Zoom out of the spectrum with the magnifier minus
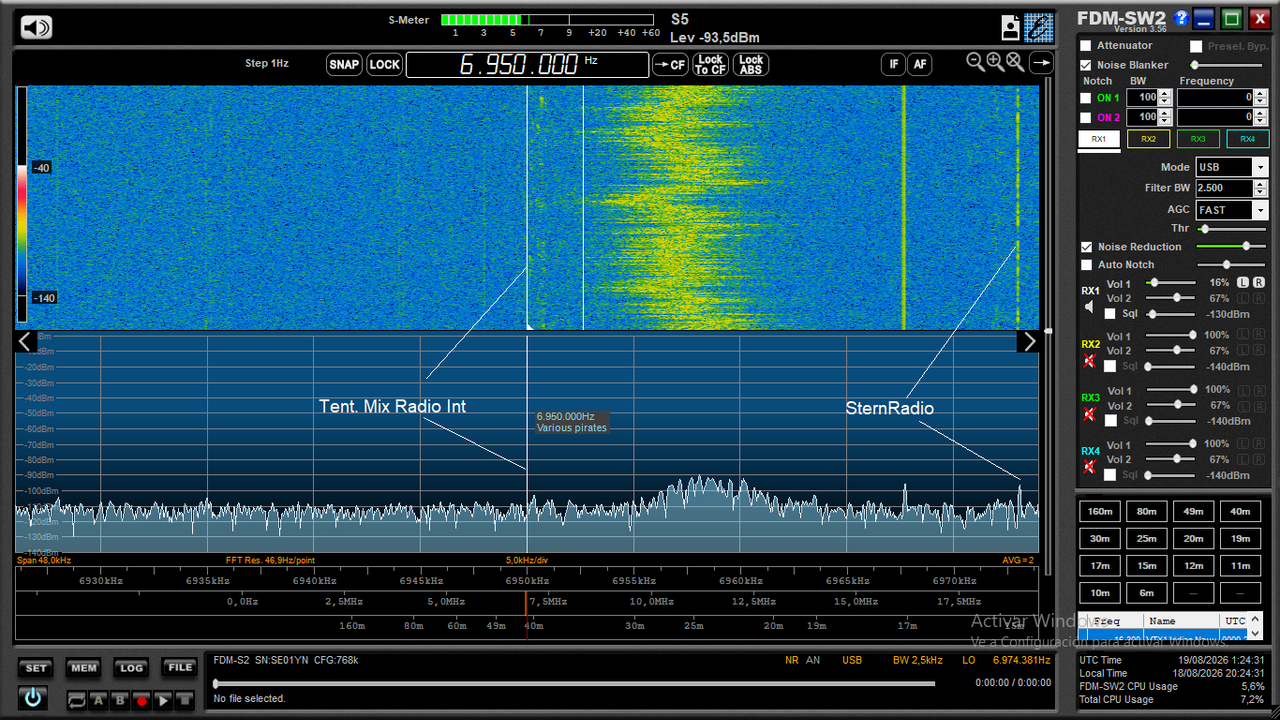1280x720 pixels. [x=975, y=62]
